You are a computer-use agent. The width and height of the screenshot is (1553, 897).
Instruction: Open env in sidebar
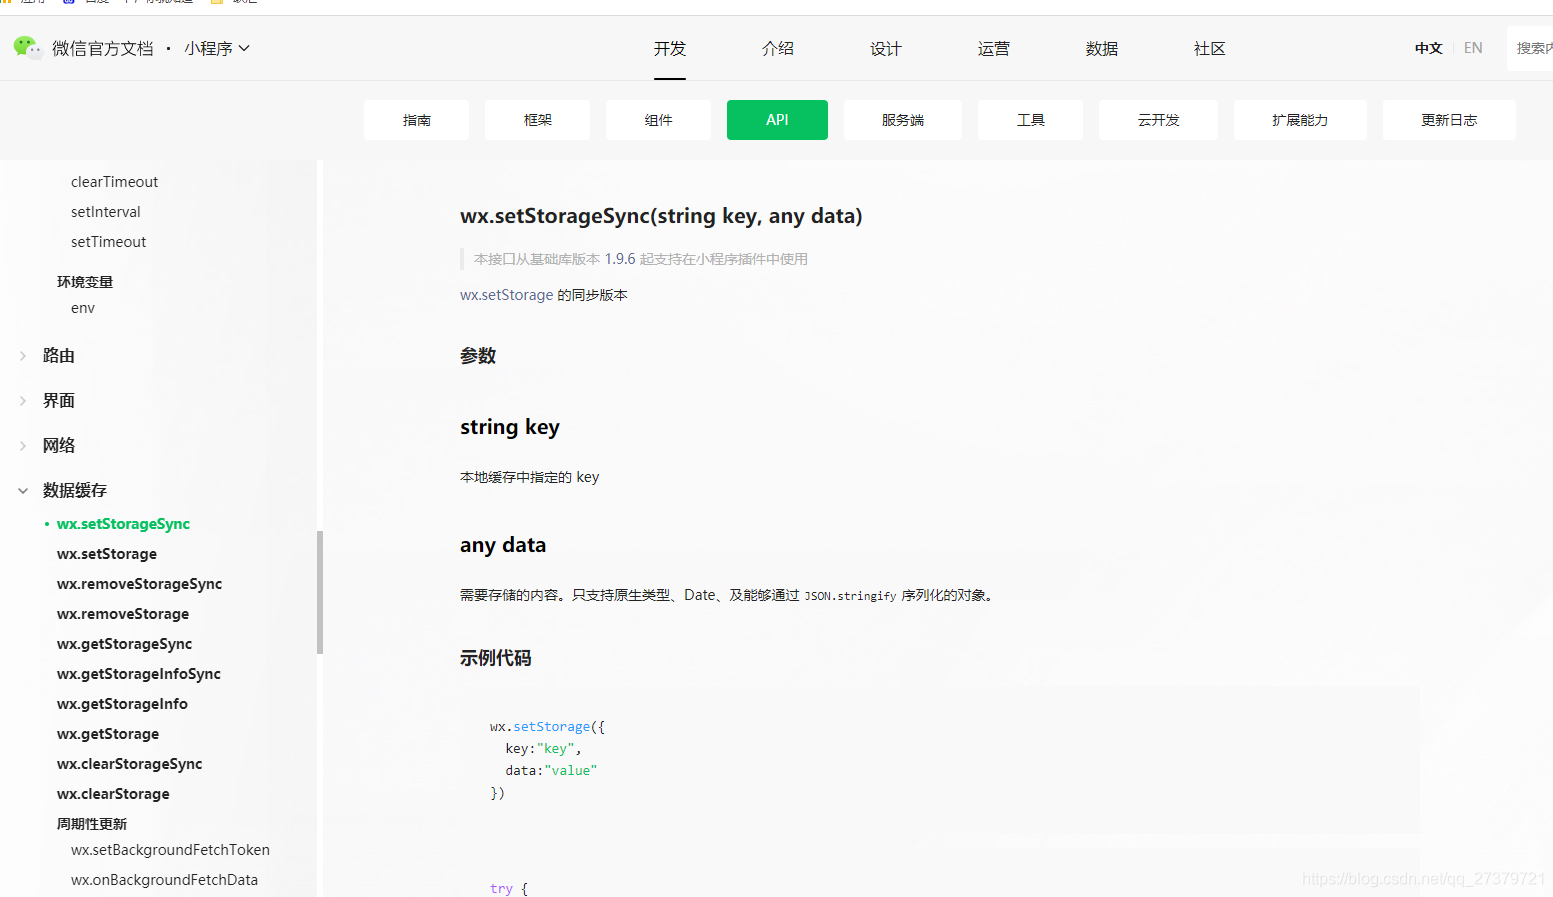[x=83, y=308]
